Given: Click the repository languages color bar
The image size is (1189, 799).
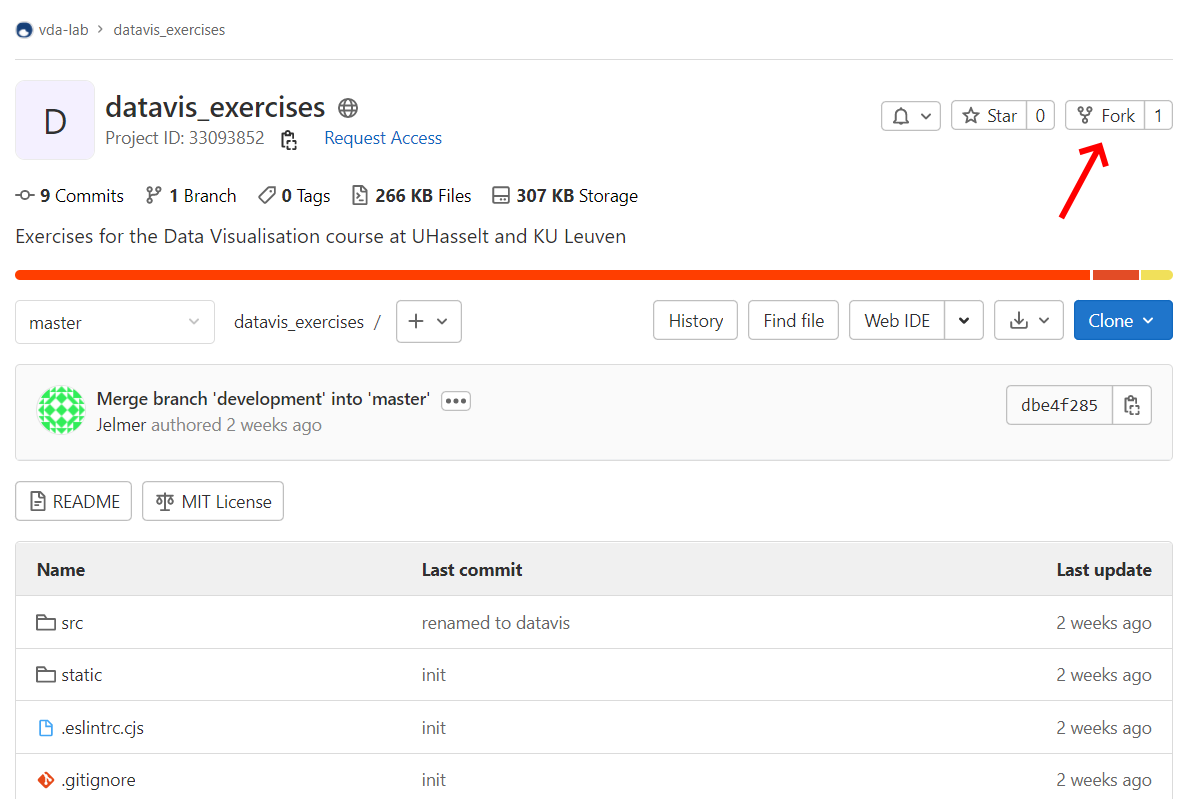Looking at the screenshot, I should (552, 275).
